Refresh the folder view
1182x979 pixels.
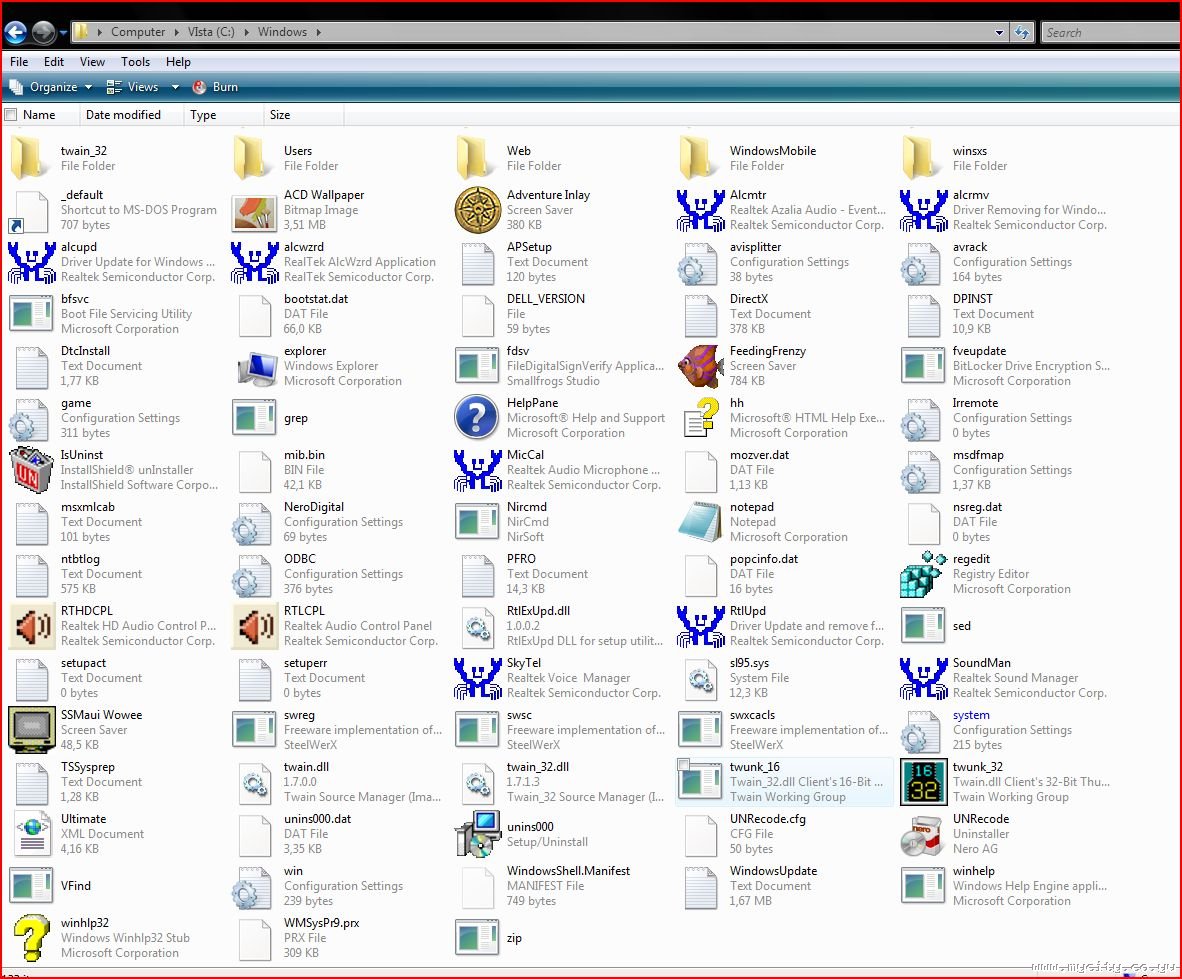coord(1021,32)
